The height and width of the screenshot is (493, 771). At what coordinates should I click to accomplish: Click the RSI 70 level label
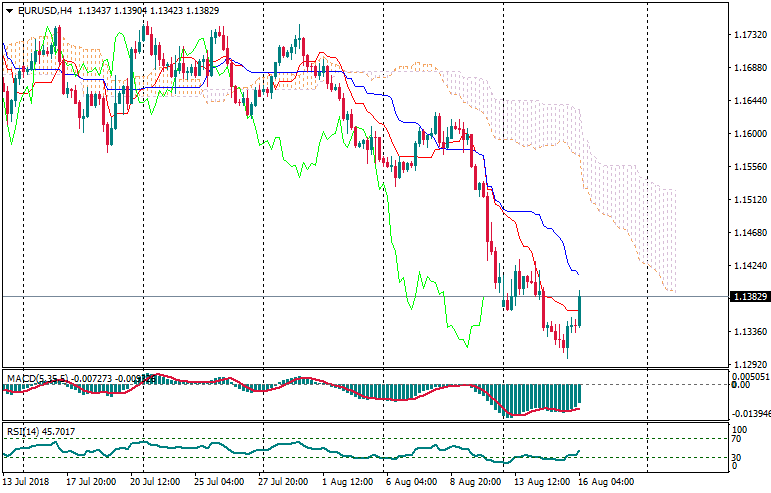tap(736, 438)
